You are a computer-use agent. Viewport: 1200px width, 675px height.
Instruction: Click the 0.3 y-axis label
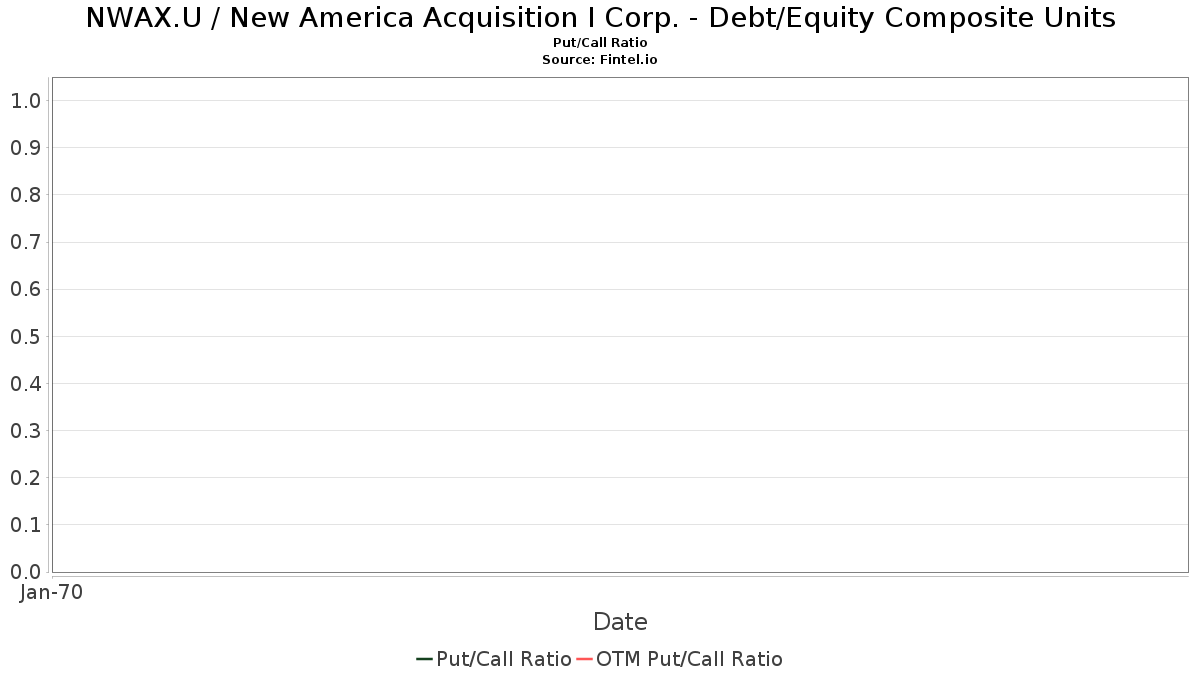[x=25, y=431]
